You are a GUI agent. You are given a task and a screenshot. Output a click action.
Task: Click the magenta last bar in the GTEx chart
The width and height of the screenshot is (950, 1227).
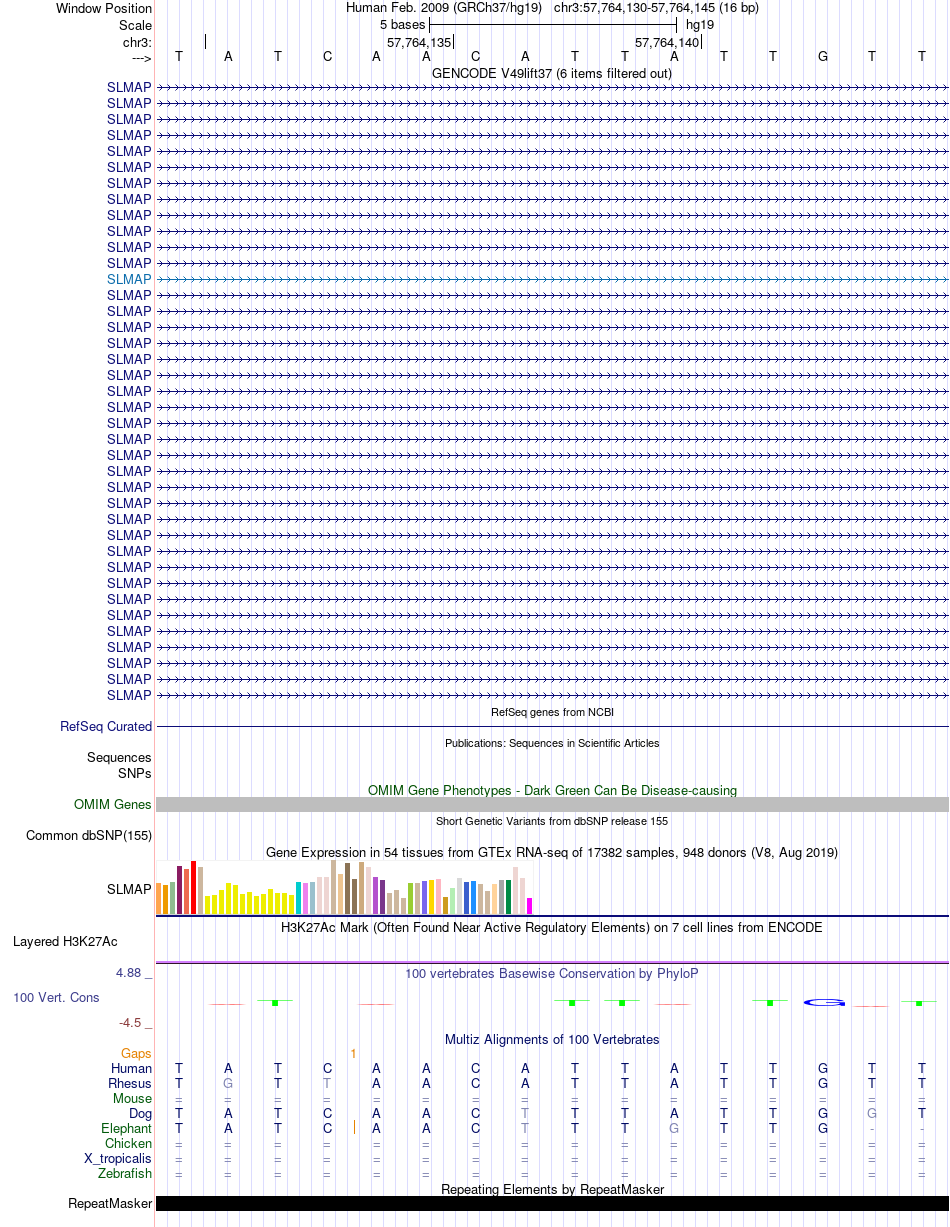click(x=530, y=906)
